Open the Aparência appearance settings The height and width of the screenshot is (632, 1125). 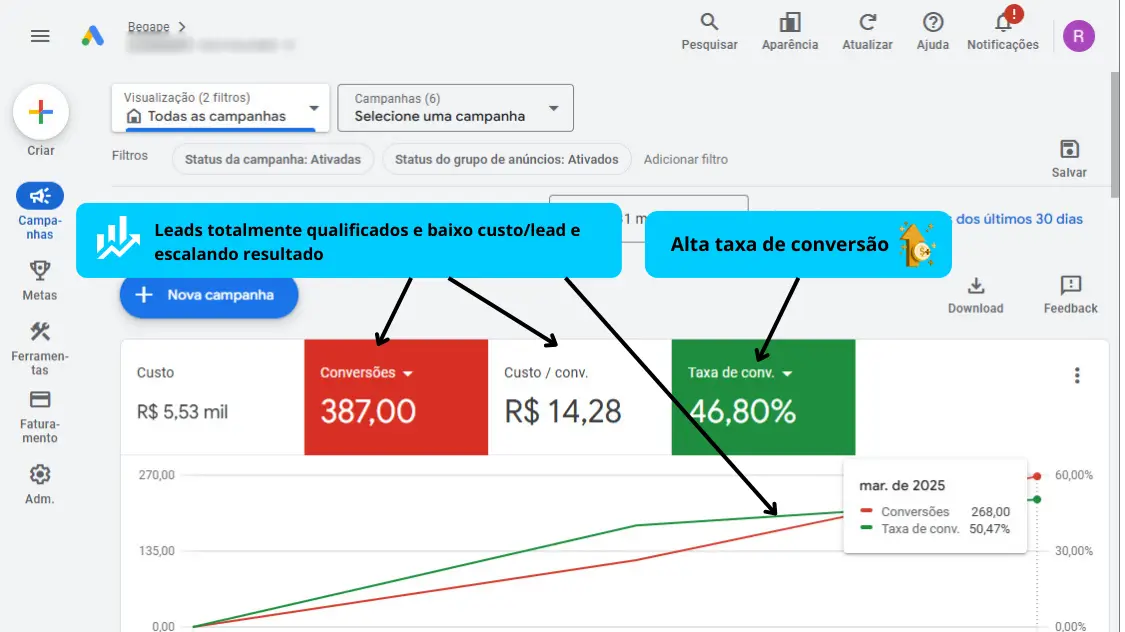pyautogui.click(x=789, y=31)
